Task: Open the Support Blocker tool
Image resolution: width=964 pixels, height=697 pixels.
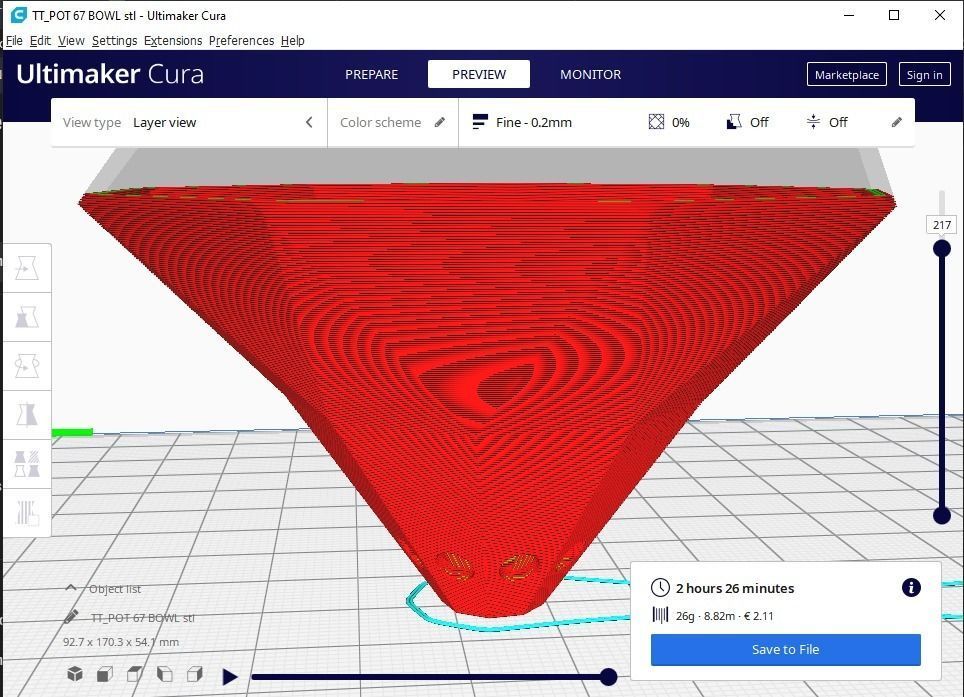Action: [x=26, y=512]
